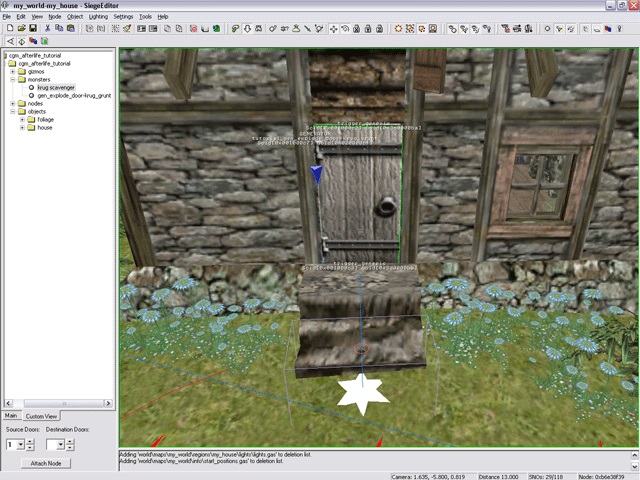Click the downward arrow toolbar icon
640x480 pixels.
click(x=247, y=29)
